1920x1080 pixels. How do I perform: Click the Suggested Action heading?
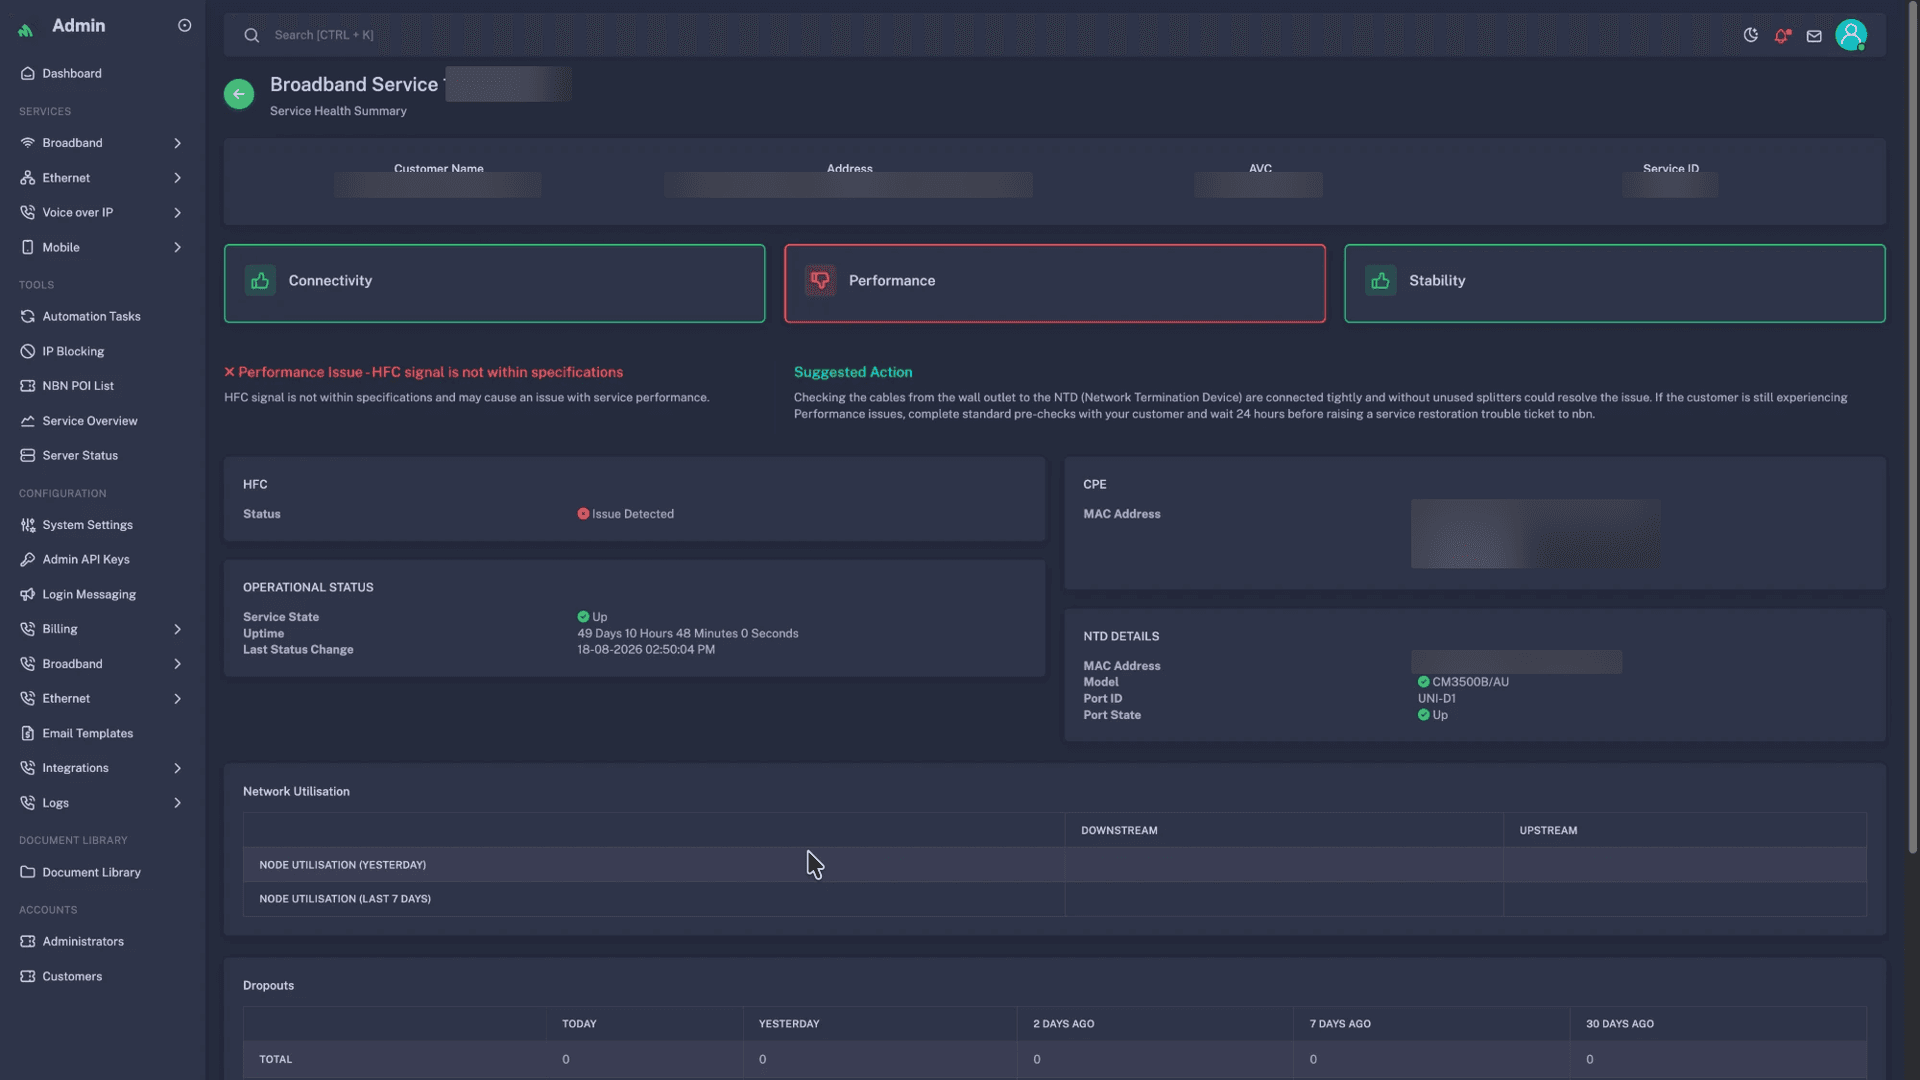852,372
